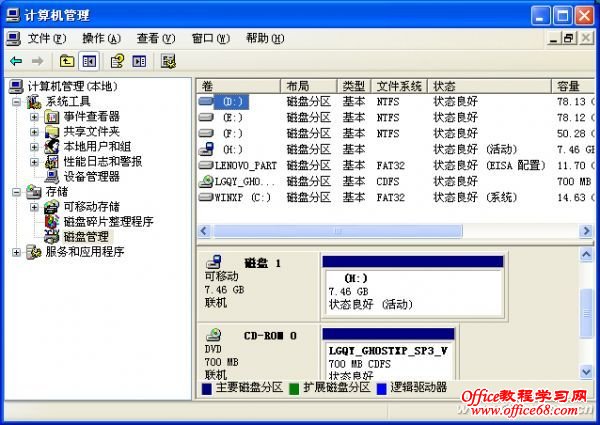Click the 磁盘 1 removable disk icon
Image resolution: width=600 pixels, height=425 pixels.
214,262
